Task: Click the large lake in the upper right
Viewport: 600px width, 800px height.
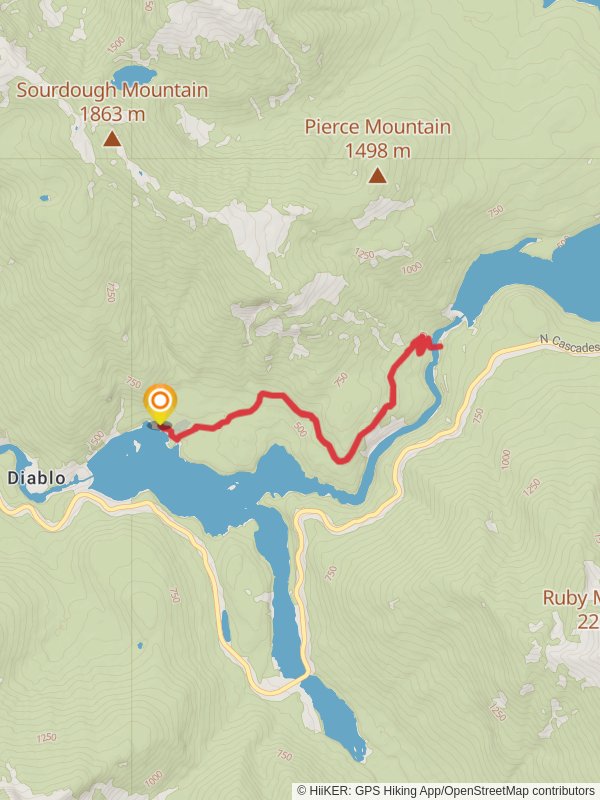Action: [531, 276]
